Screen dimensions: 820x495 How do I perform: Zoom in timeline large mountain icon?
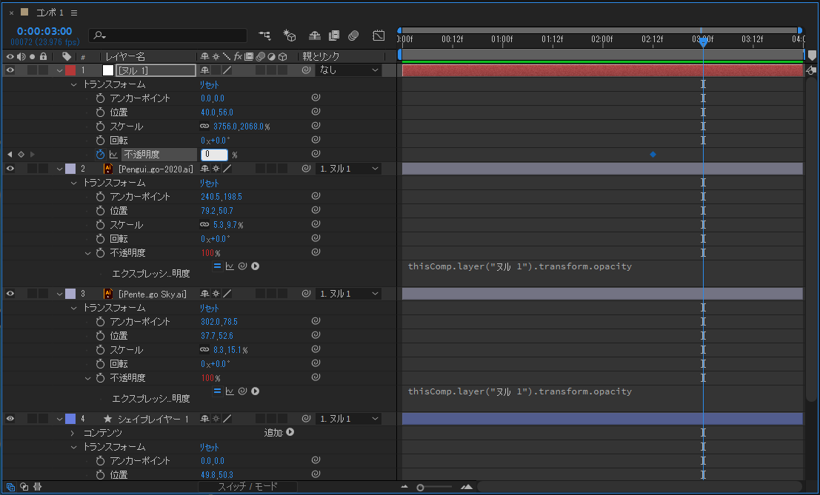pyautogui.click(x=466, y=487)
